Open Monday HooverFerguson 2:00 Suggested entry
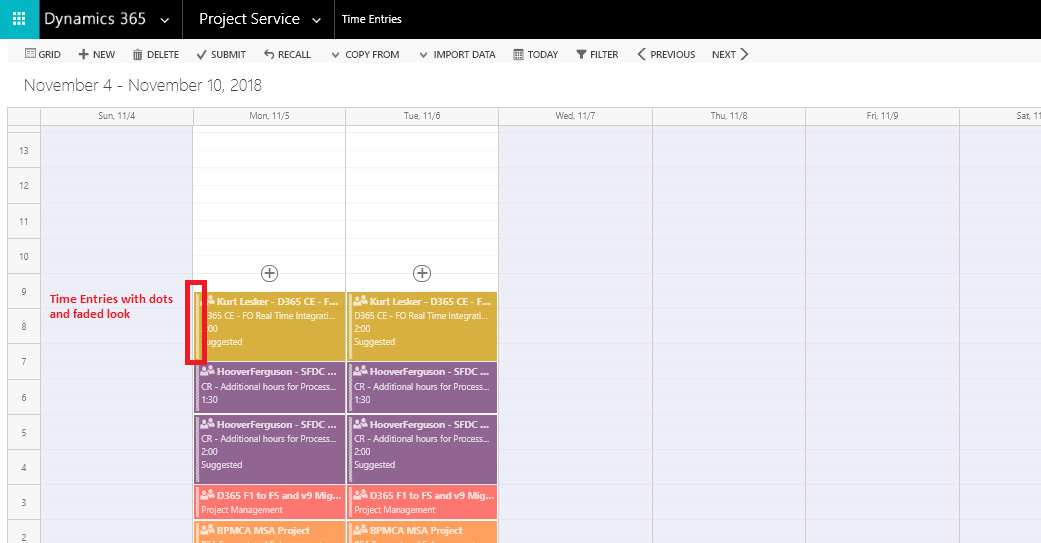Image resolution: width=1041 pixels, height=543 pixels. point(270,449)
